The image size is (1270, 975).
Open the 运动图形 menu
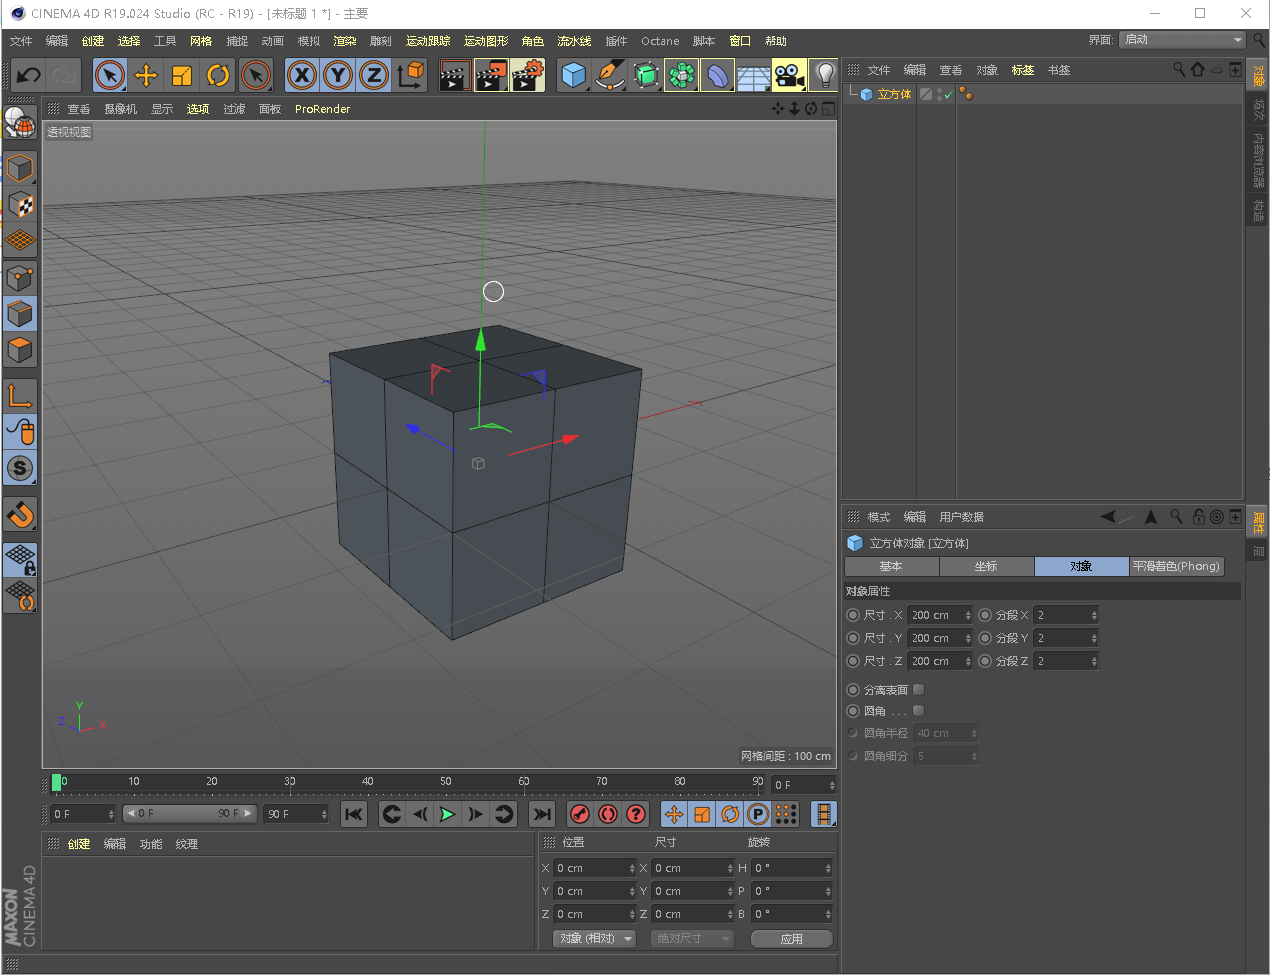coord(486,41)
